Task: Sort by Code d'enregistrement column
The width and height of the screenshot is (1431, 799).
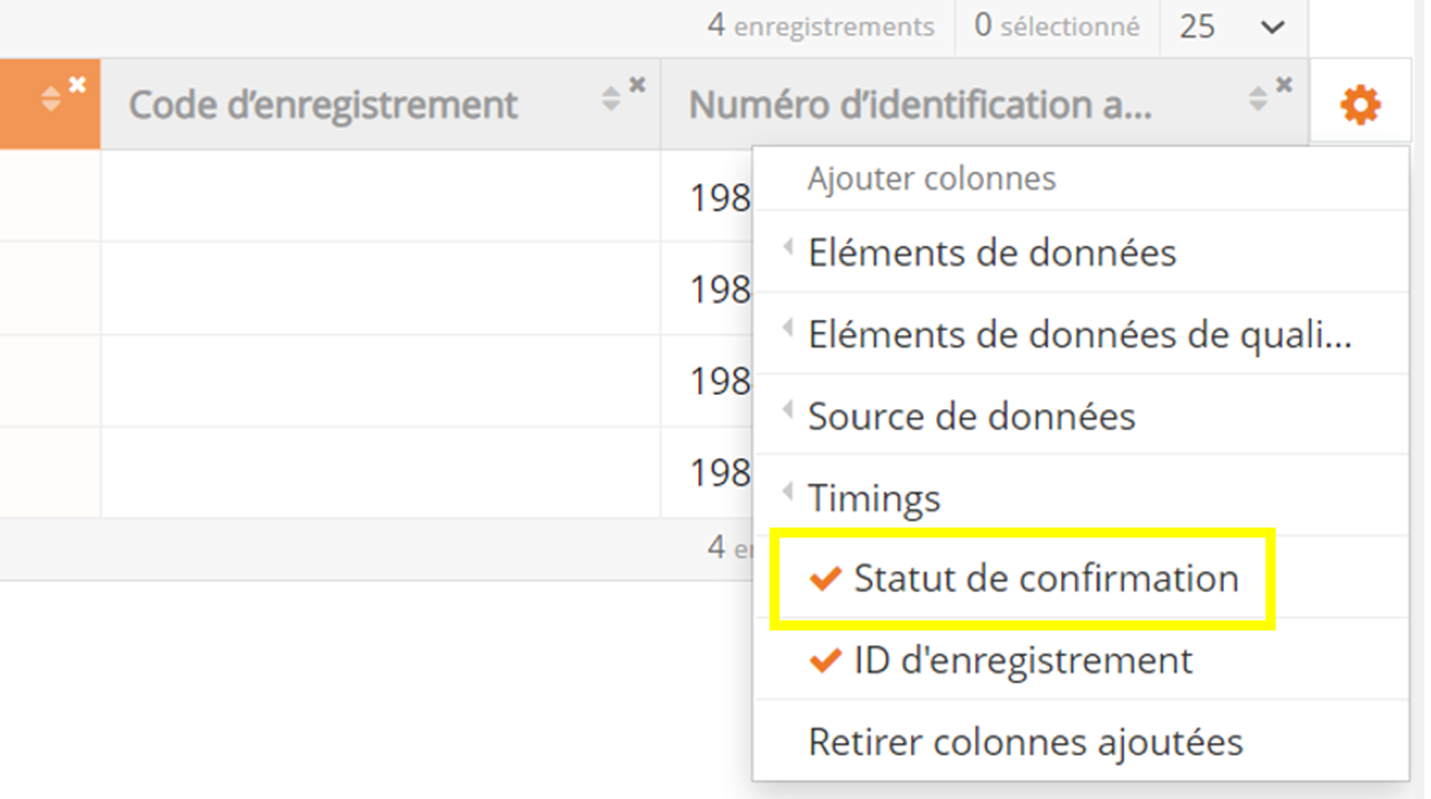Action: click(611, 99)
